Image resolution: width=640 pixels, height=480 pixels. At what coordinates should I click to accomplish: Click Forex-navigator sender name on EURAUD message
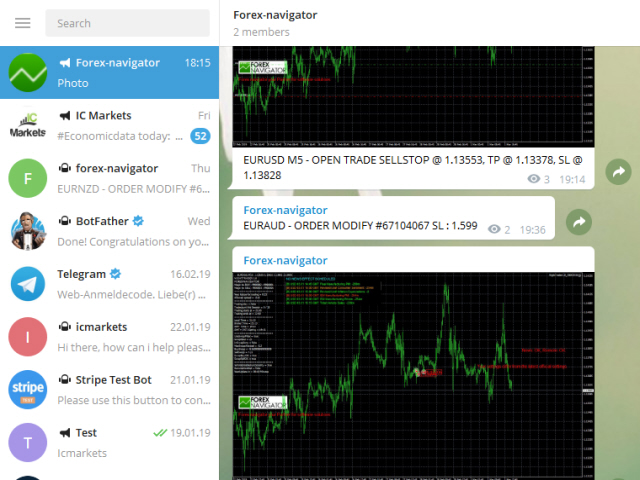[x=285, y=210]
